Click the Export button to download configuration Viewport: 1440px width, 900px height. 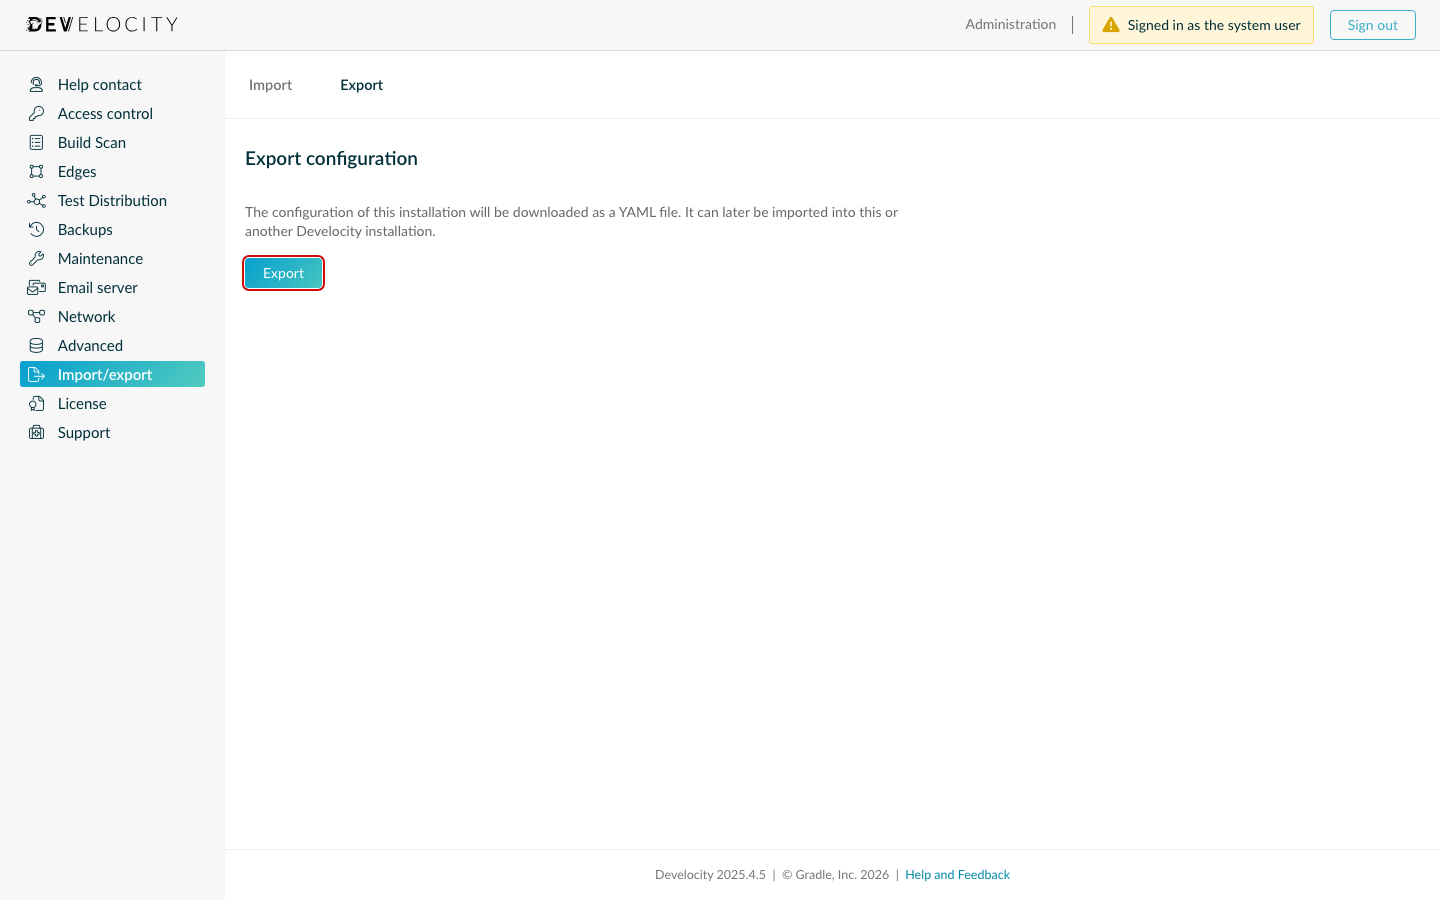pyautogui.click(x=283, y=272)
